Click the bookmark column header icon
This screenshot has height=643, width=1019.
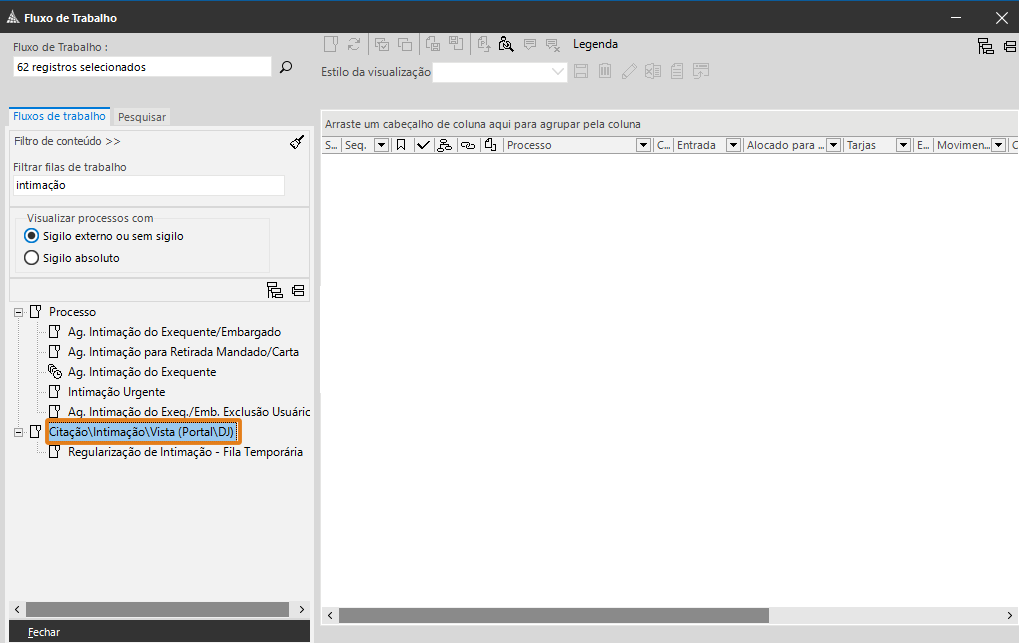pos(401,145)
